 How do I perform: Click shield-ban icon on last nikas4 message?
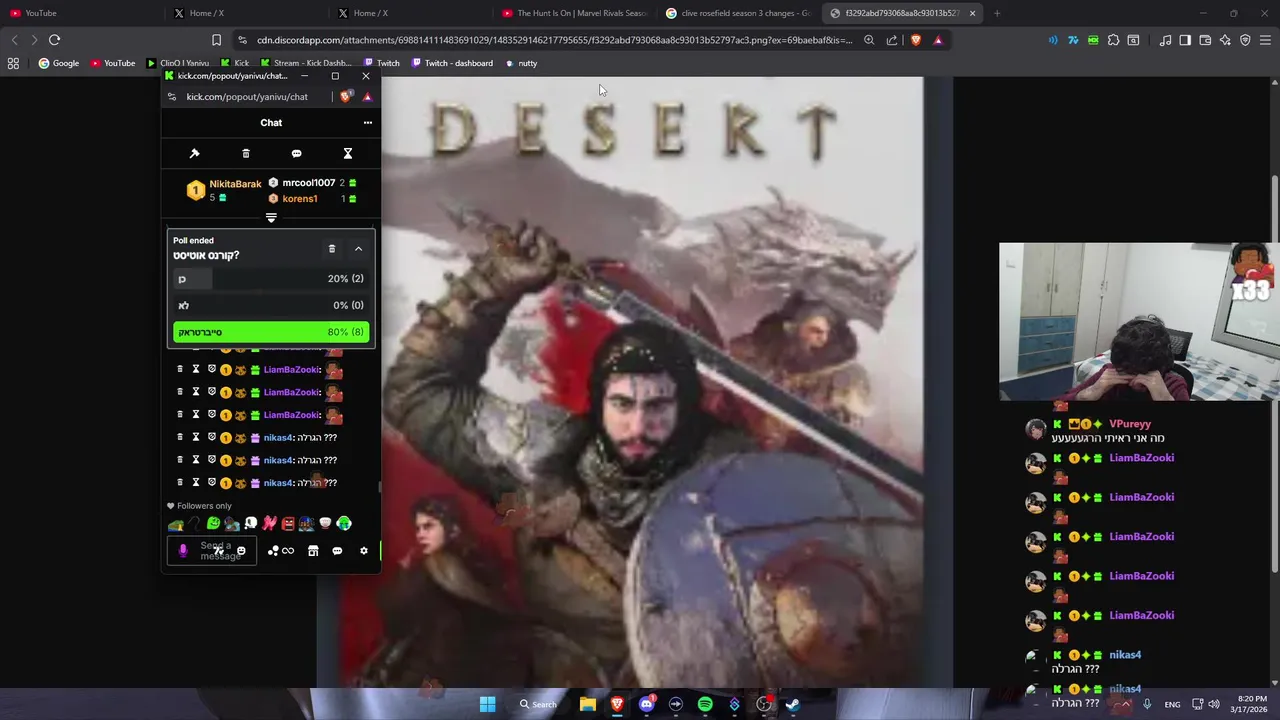211,483
